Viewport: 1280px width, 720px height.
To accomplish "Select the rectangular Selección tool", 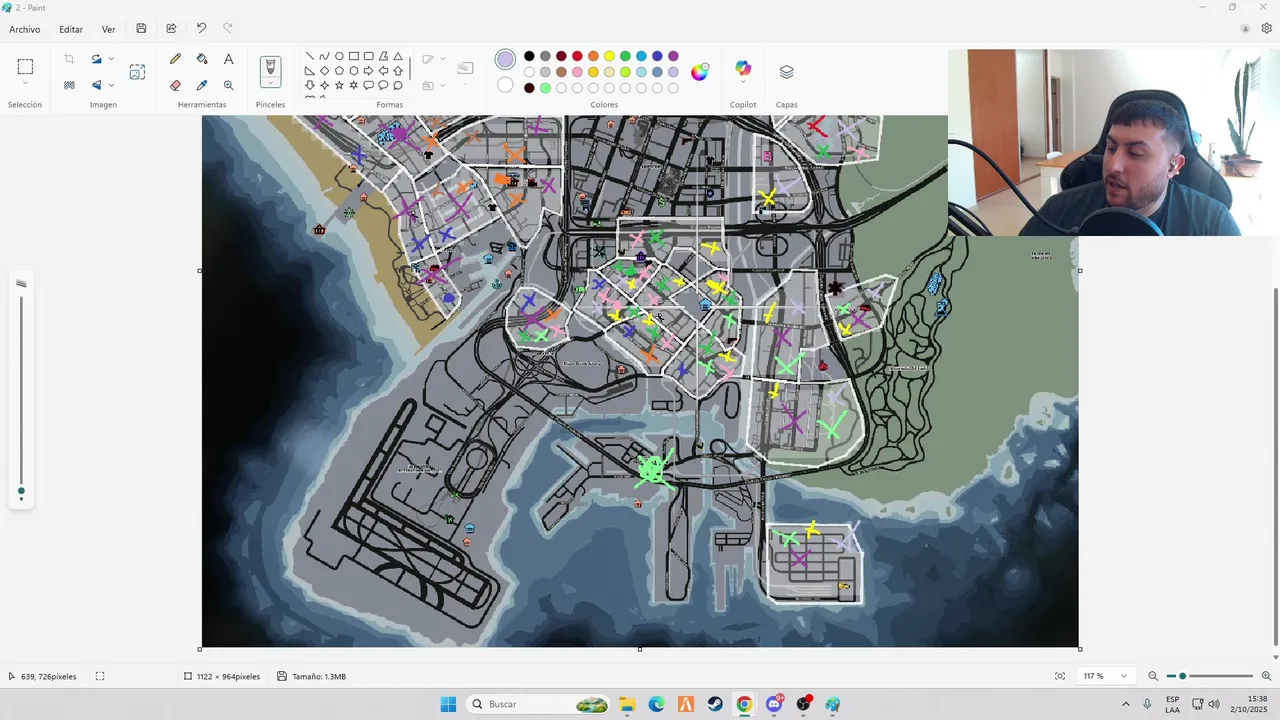I will tap(25, 67).
